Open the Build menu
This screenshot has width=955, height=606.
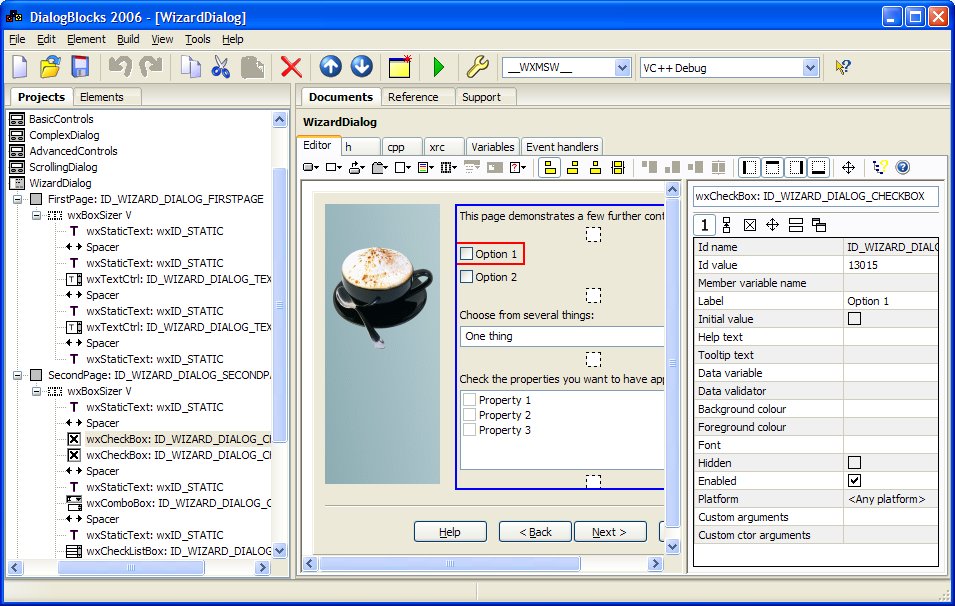click(127, 39)
